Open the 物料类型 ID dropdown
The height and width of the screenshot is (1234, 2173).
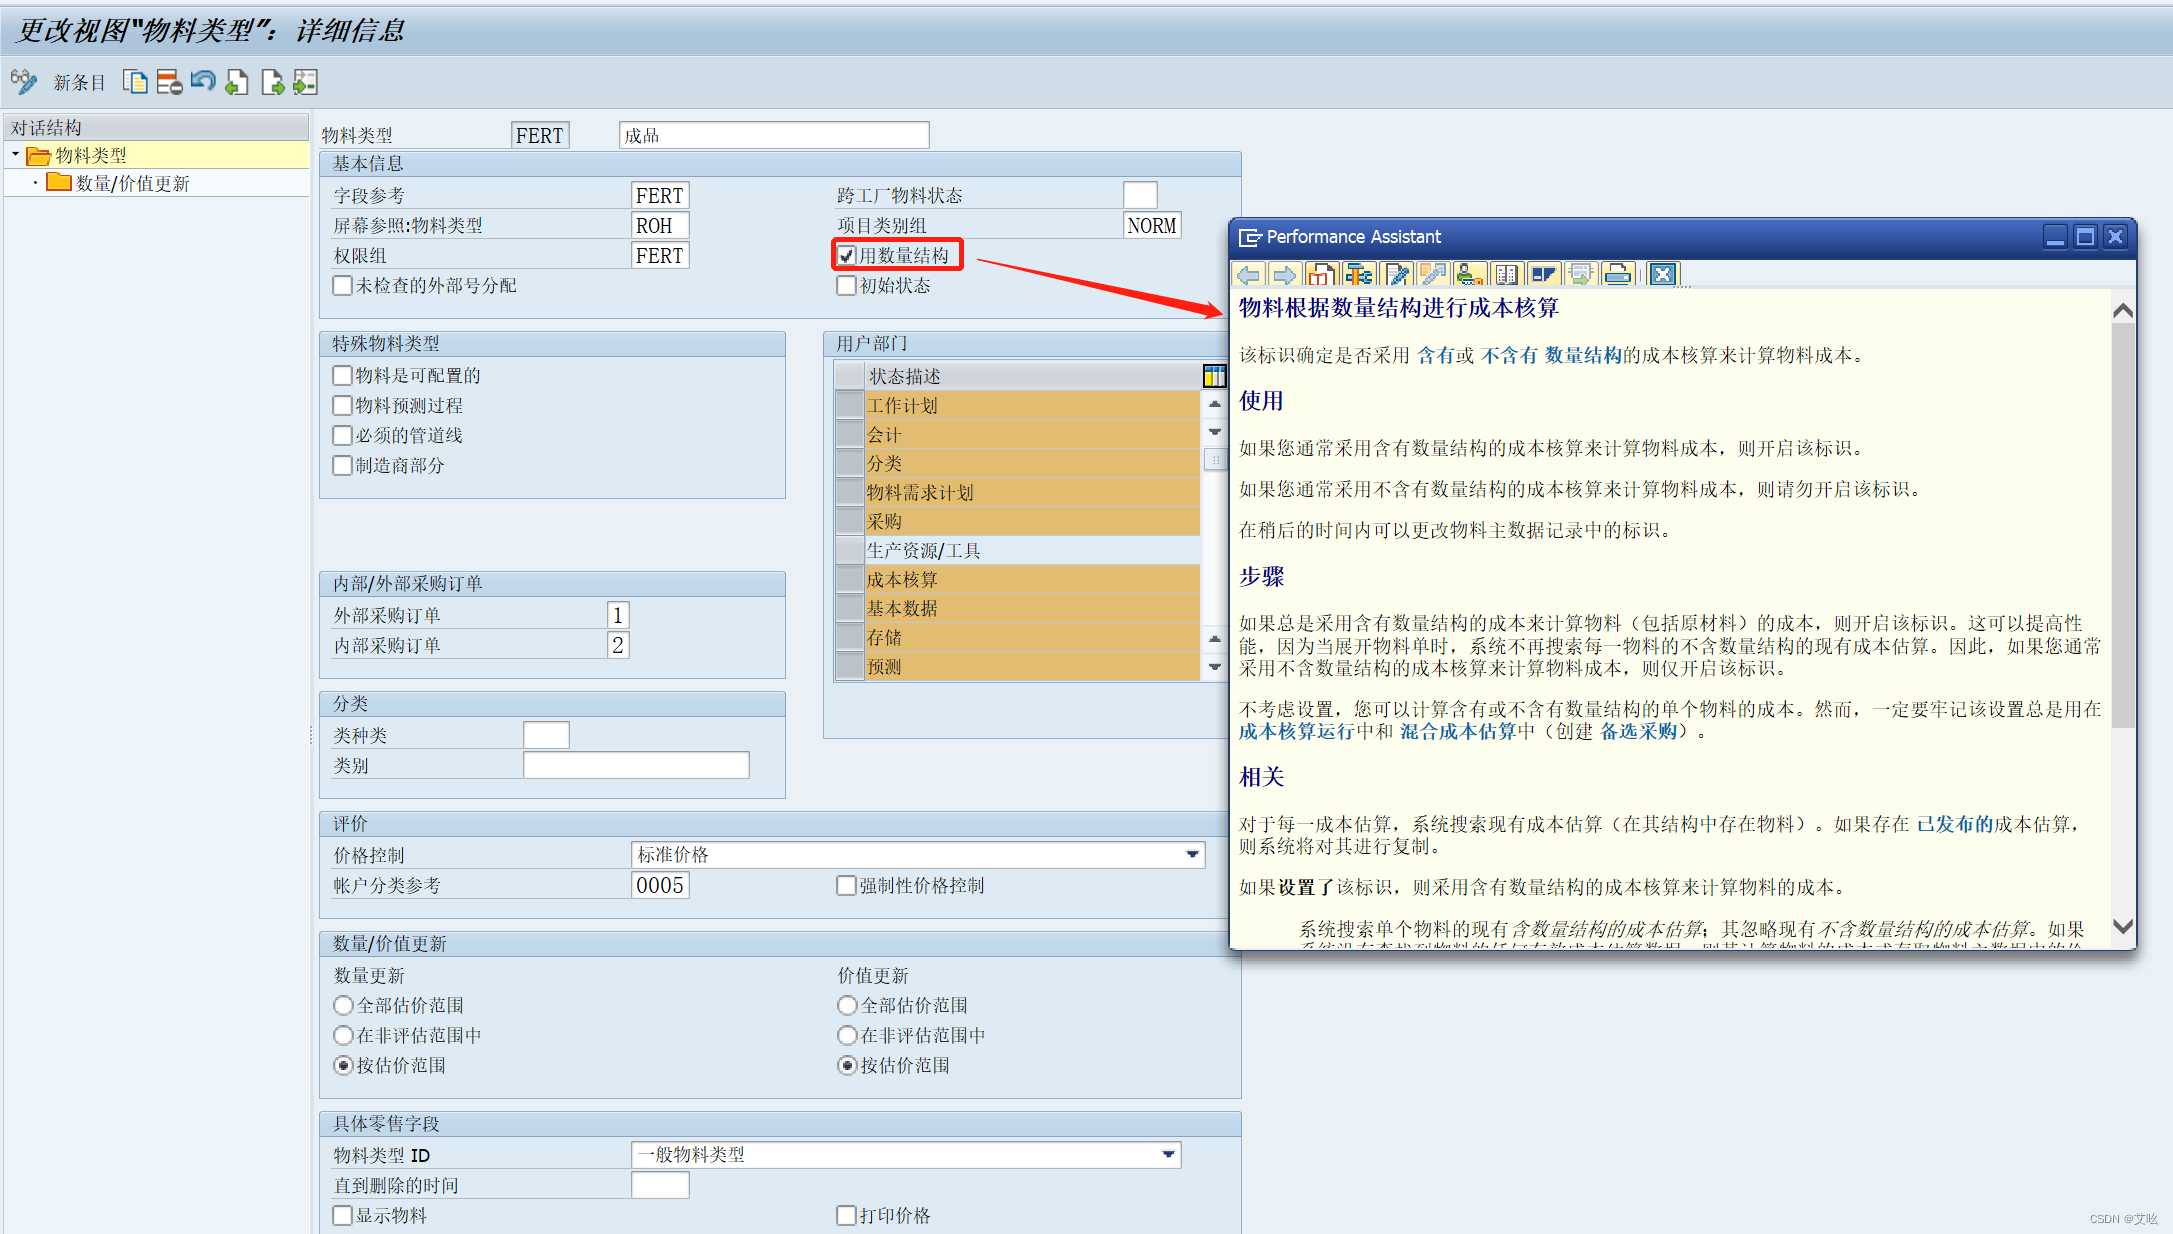(1168, 1154)
